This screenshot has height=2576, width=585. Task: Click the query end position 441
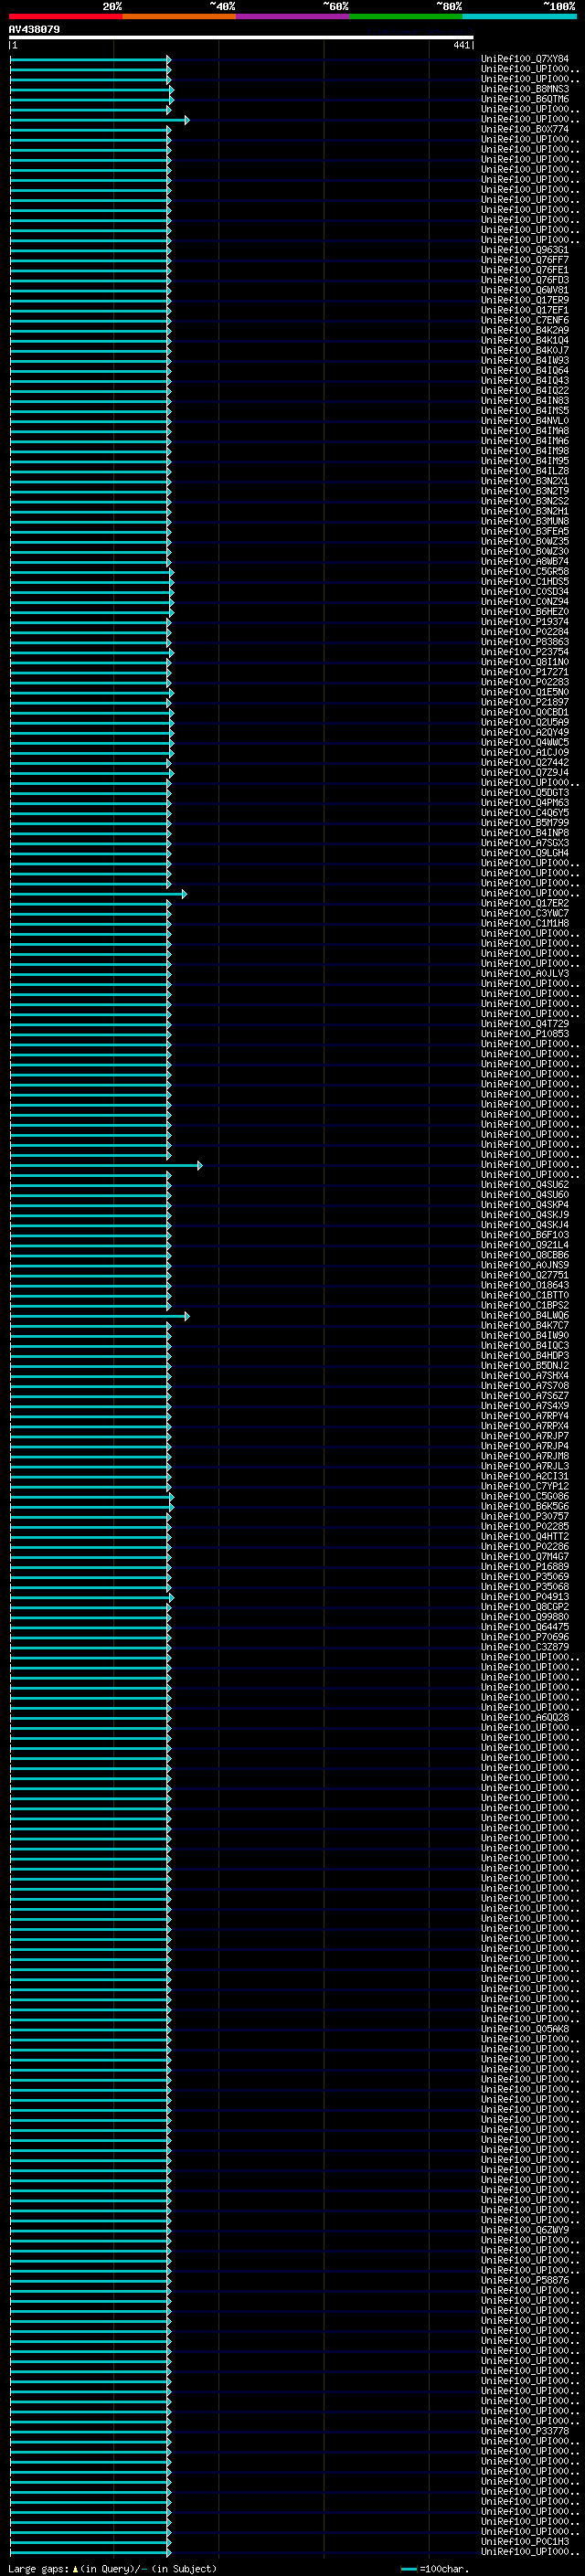pyautogui.click(x=461, y=45)
